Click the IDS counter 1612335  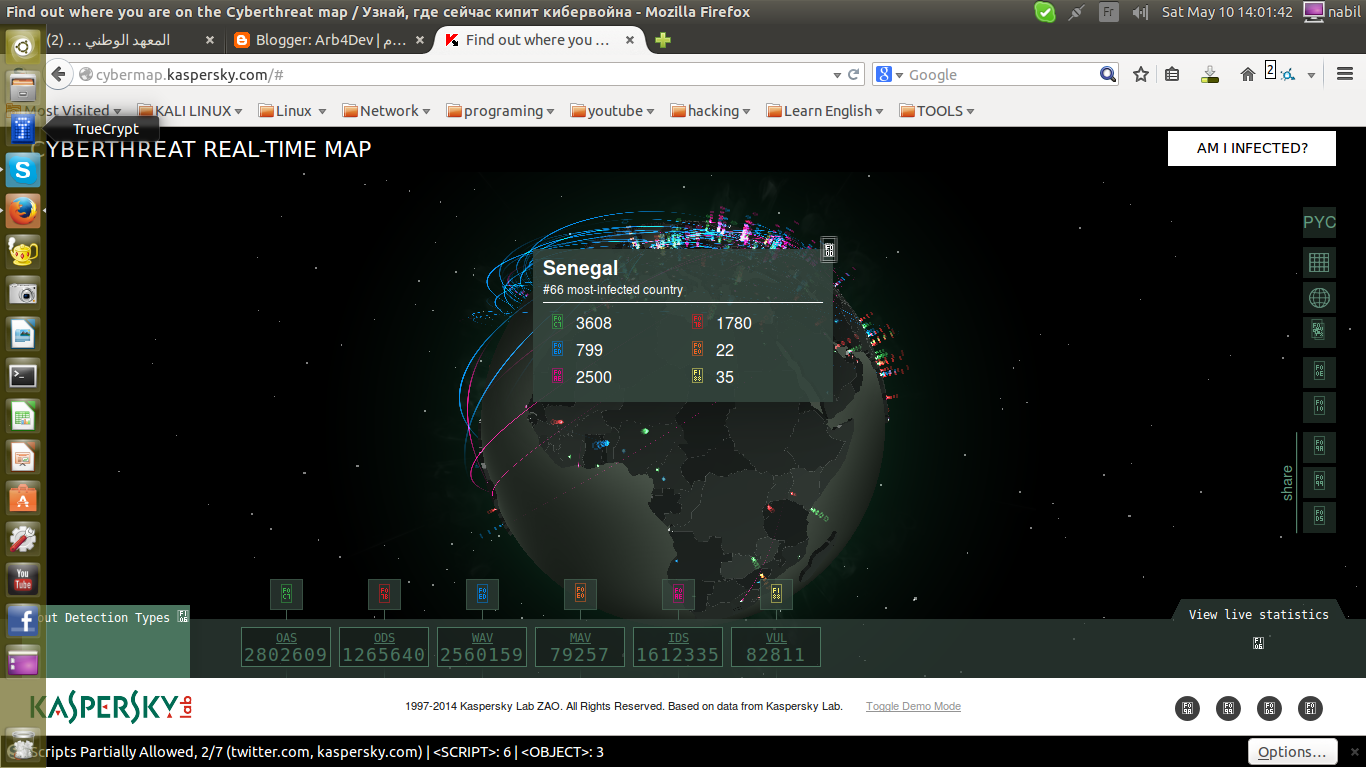(x=678, y=647)
